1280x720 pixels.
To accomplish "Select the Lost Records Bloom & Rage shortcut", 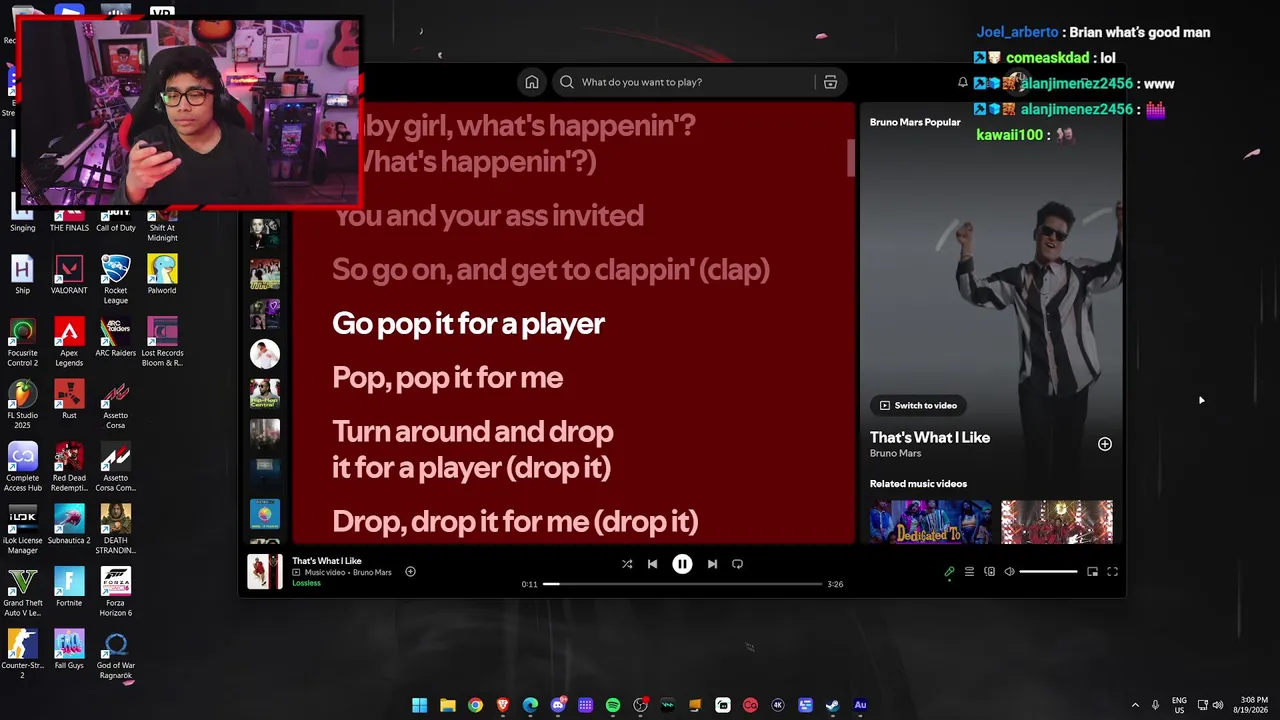I will [162, 342].
